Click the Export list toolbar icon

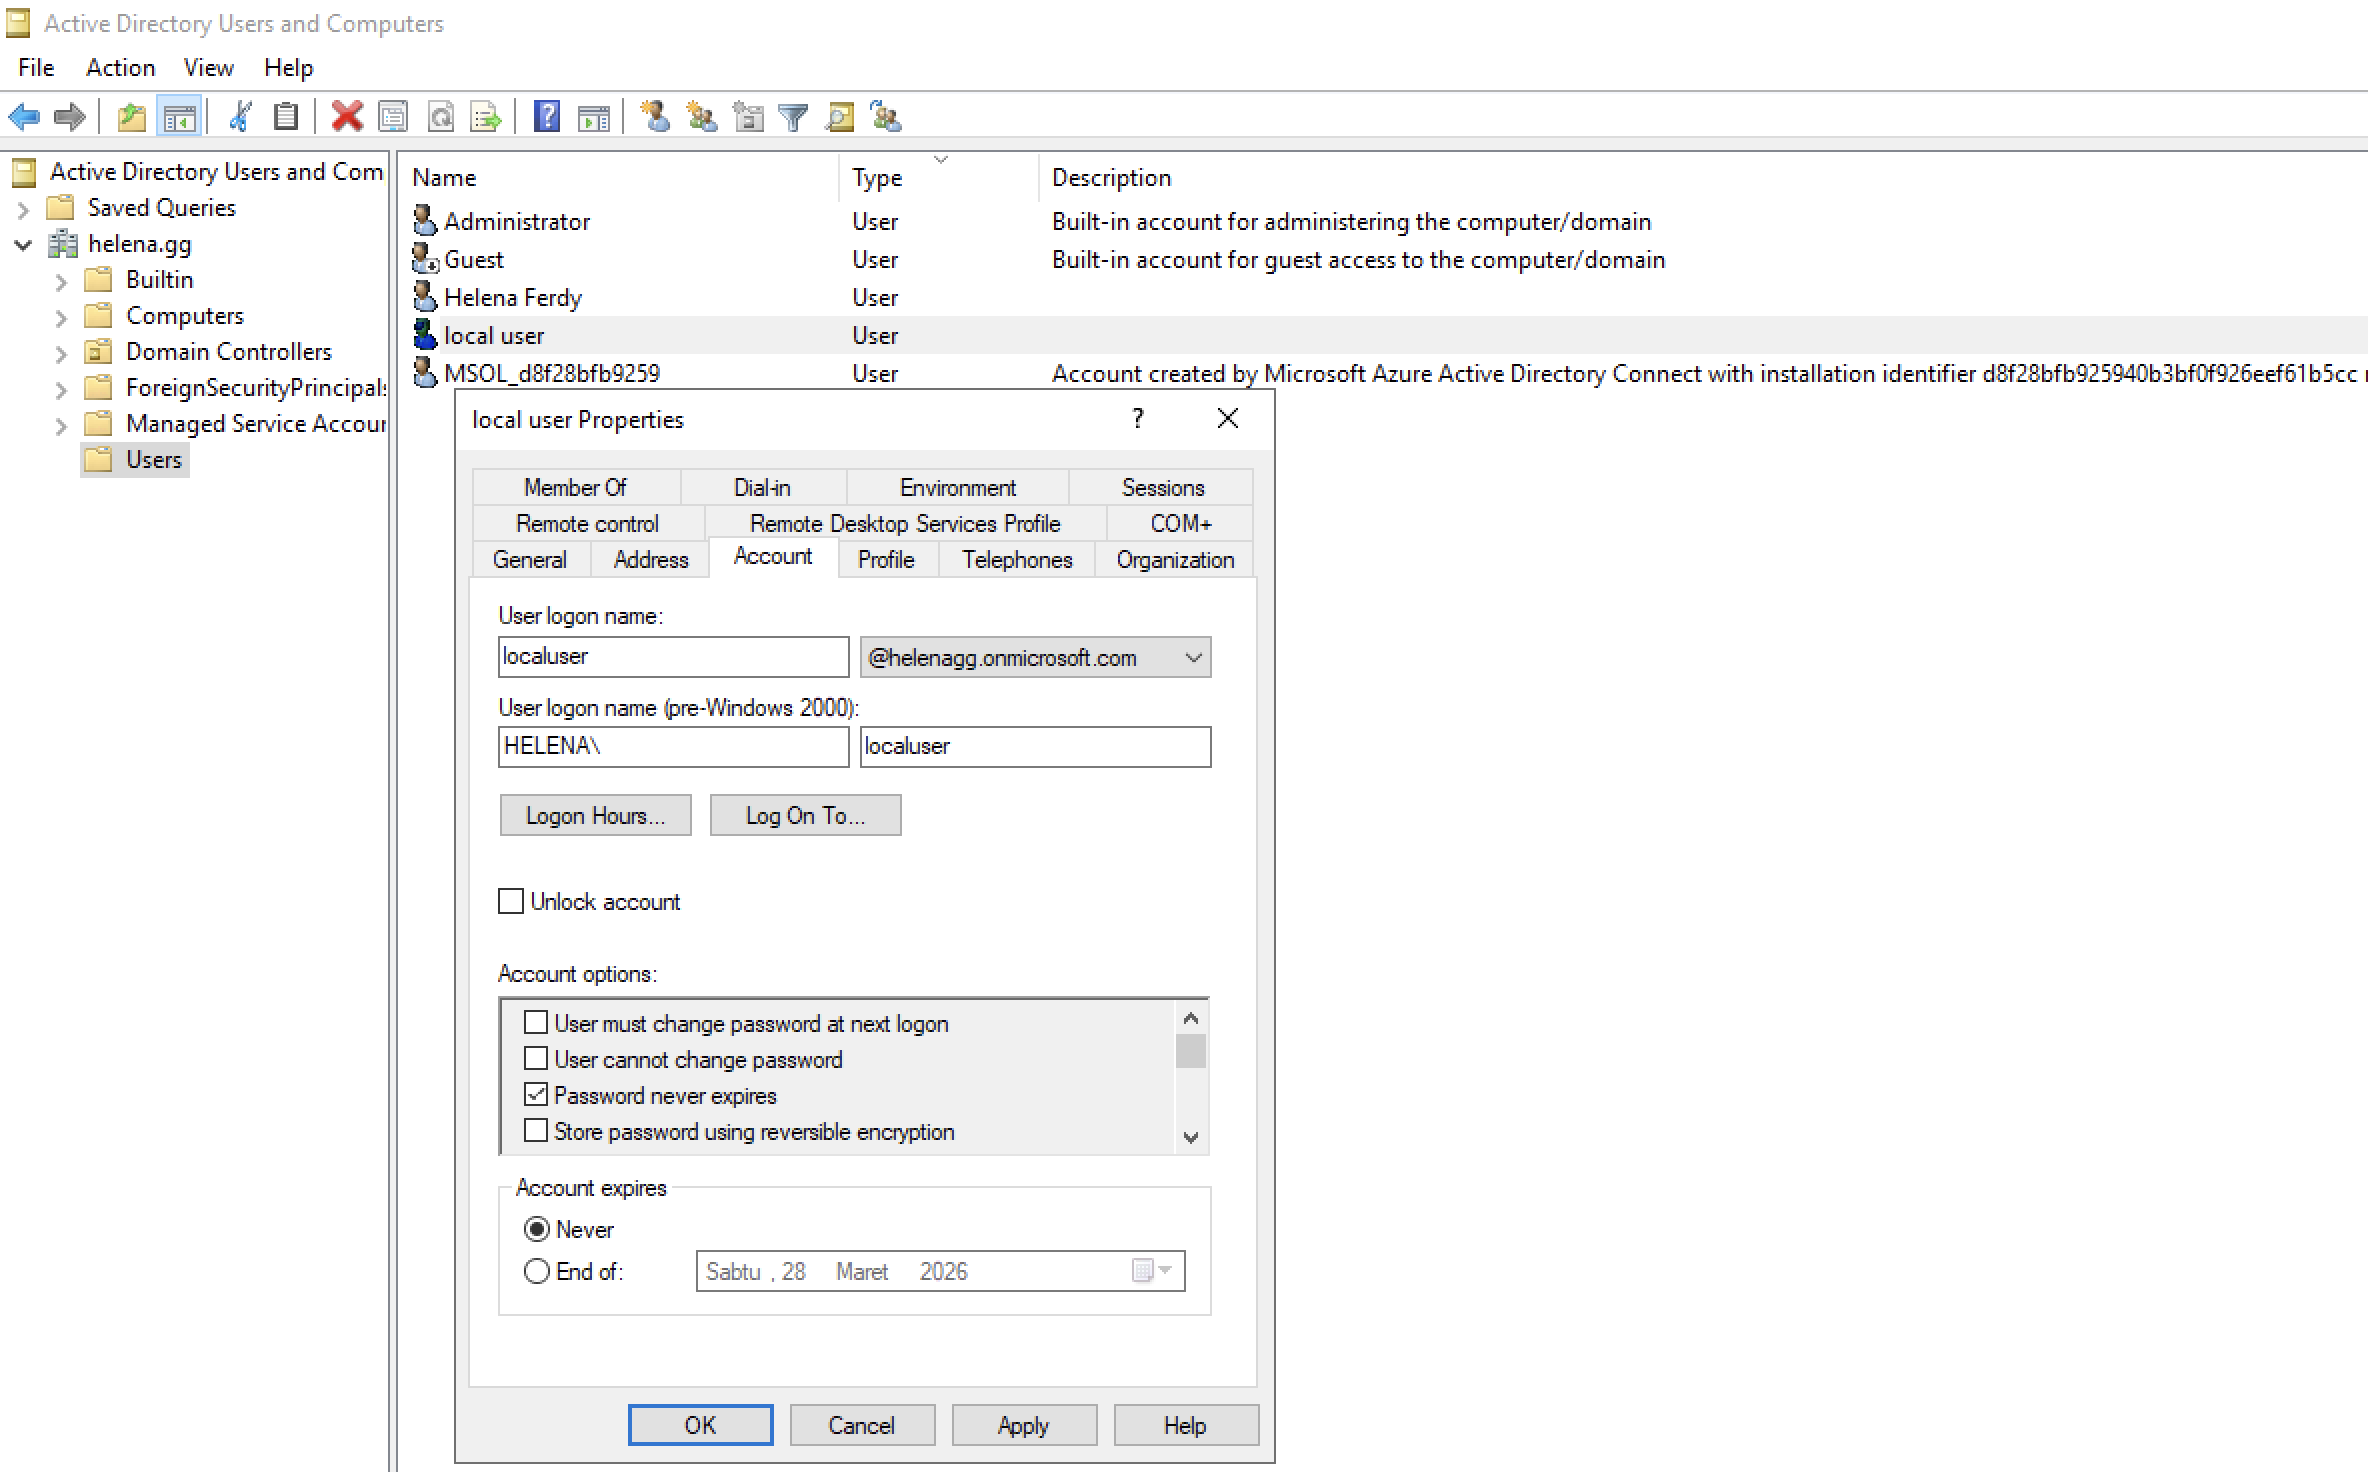point(486,117)
